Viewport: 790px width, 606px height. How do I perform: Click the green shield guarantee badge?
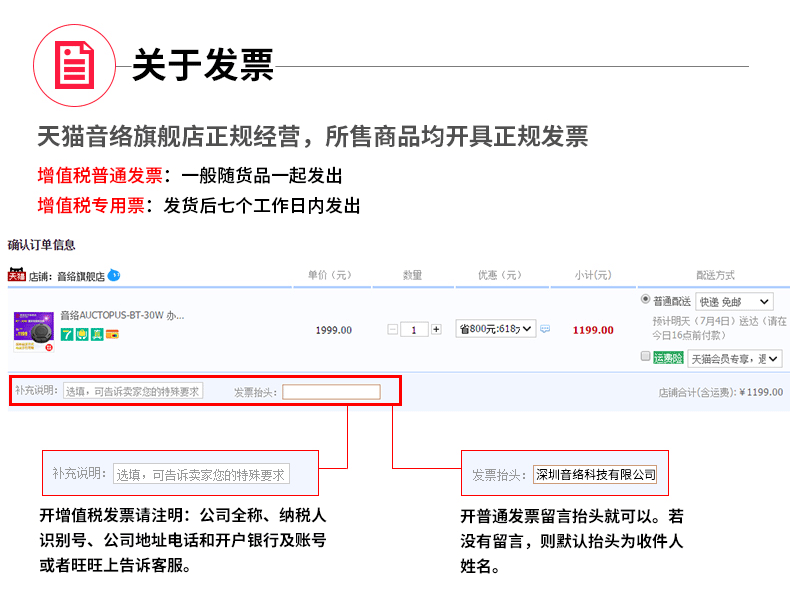click(x=82, y=334)
